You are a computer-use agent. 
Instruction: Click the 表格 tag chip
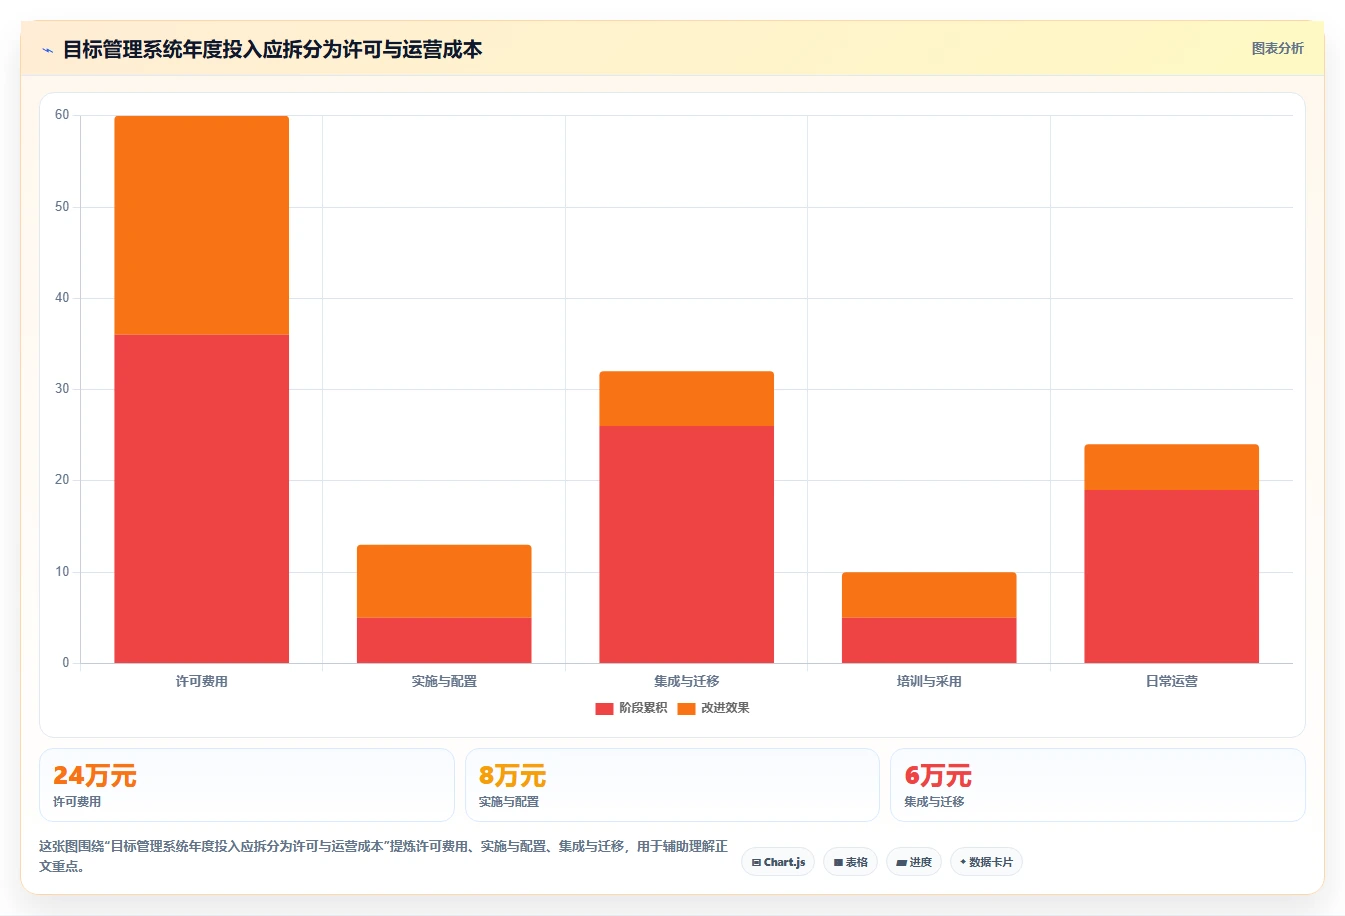[x=850, y=862]
